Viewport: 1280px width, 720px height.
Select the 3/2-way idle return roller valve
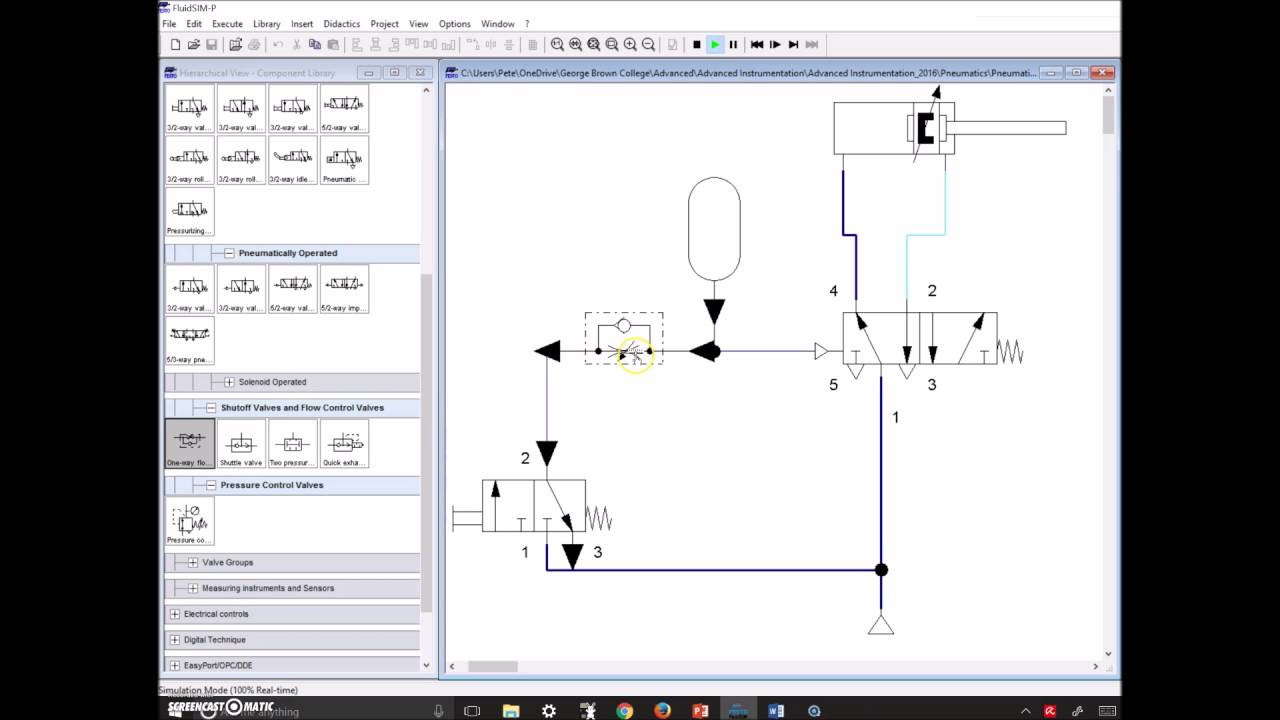coord(293,160)
